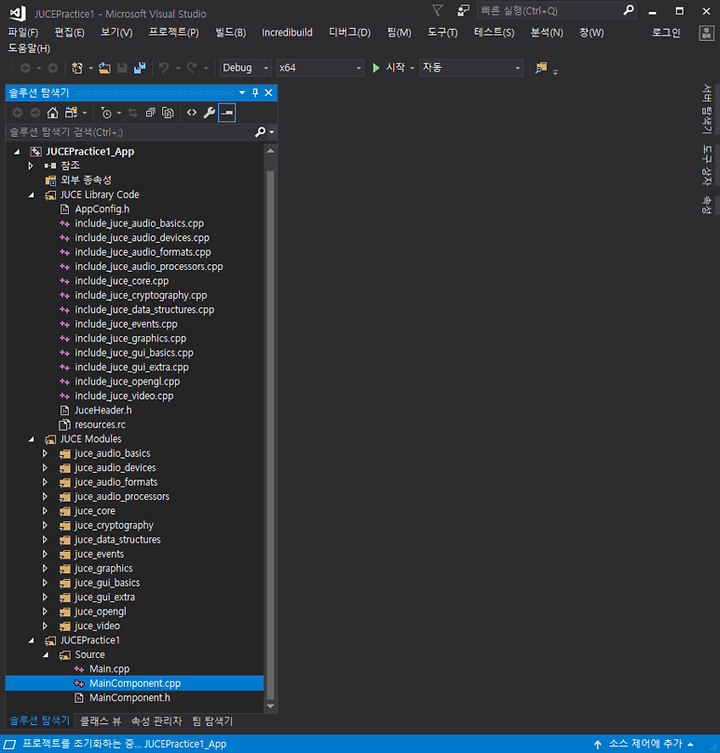Open the x64 platform dropdown

[319, 68]
